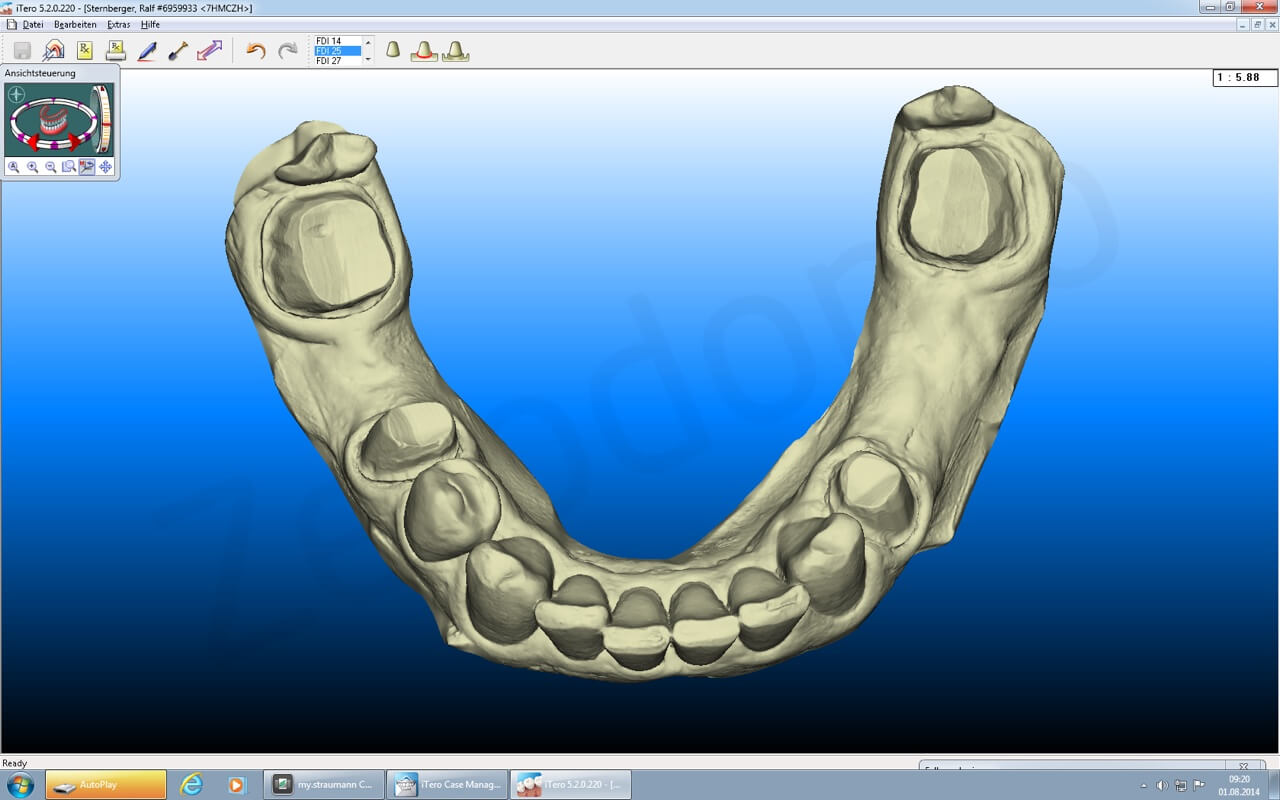Select FDI 25 in the tooth list
The image size is (1280, 800).
(x=338, y=51)
